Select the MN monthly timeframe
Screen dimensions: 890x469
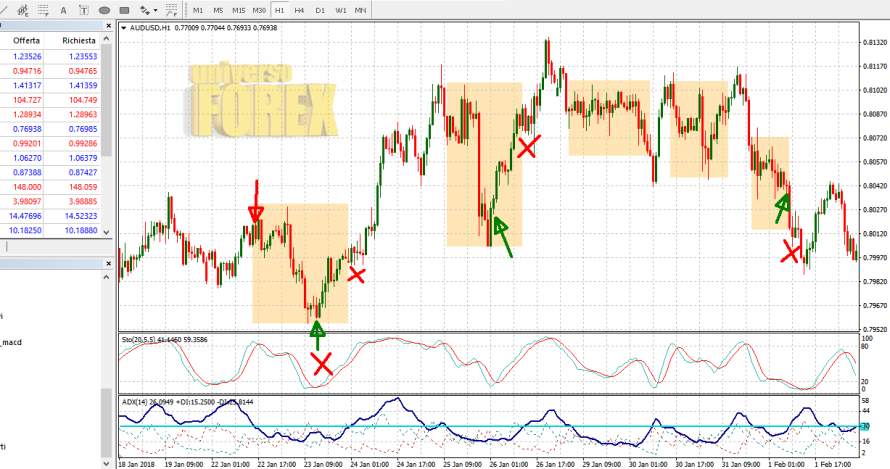[x=360, y=10]
